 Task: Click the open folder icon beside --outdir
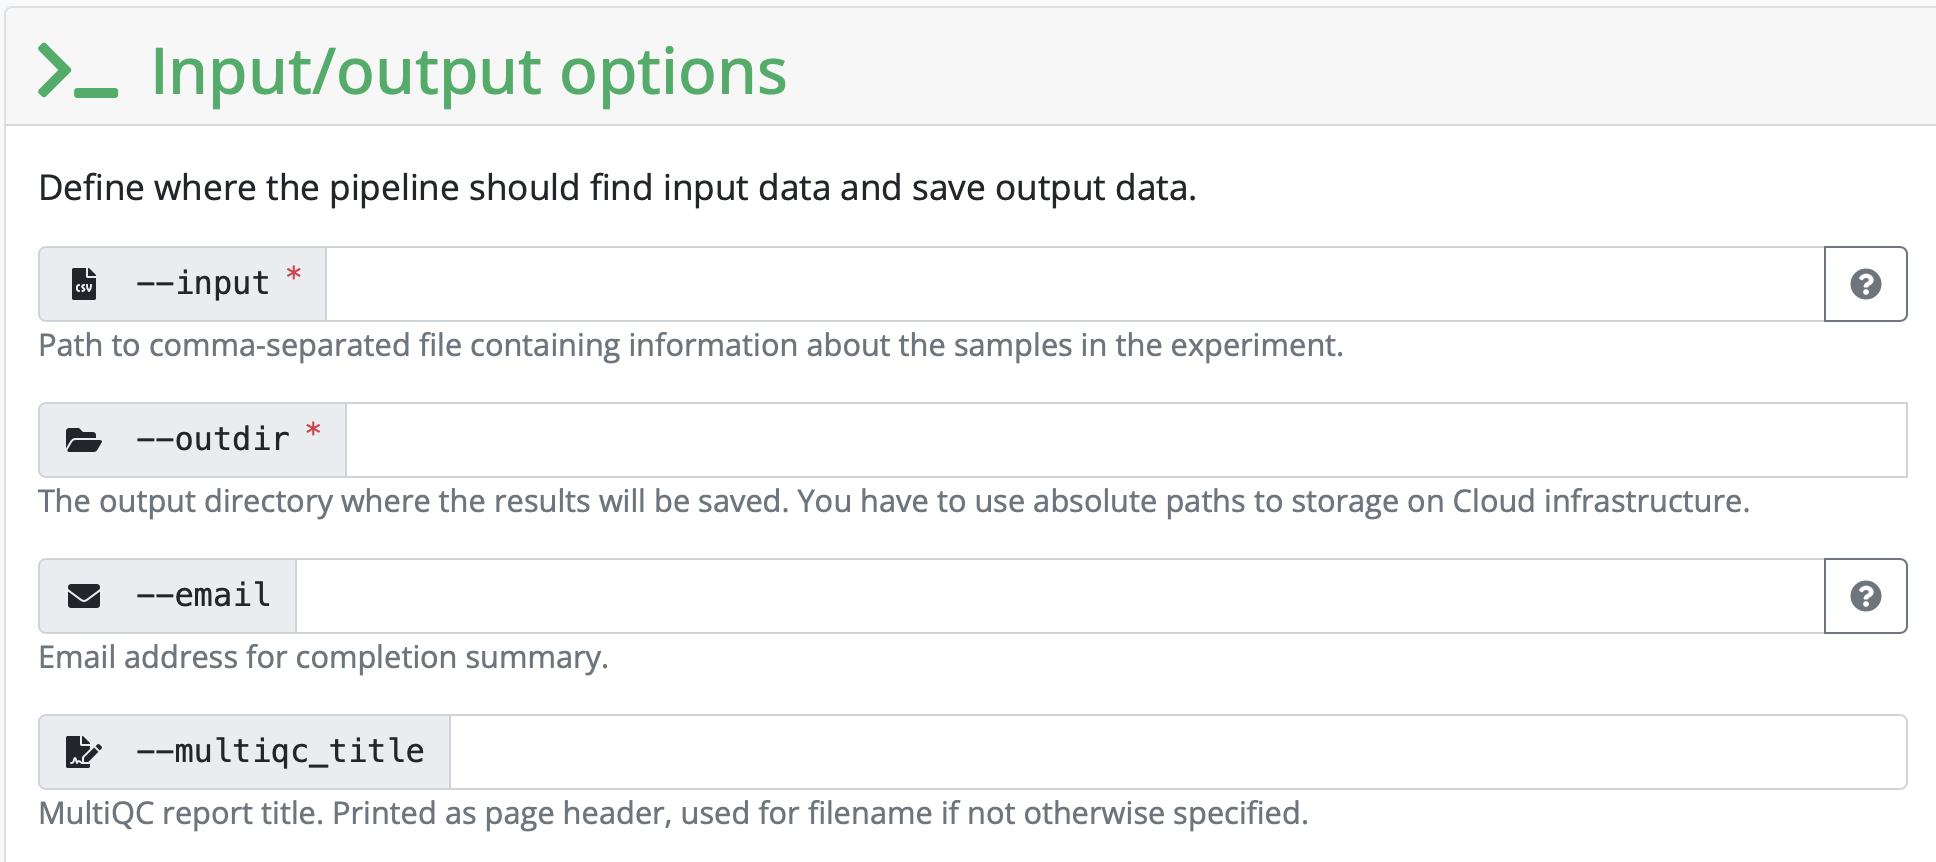(x=84, y=440)
